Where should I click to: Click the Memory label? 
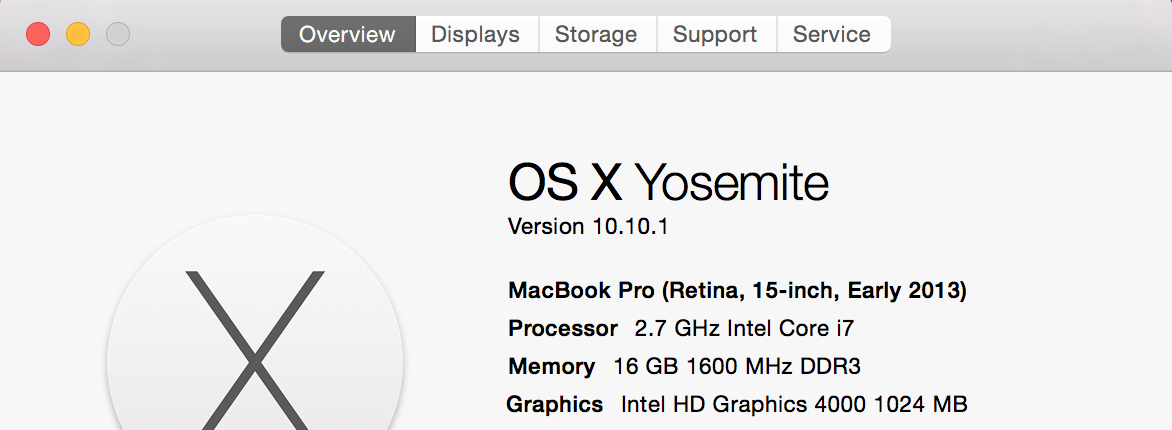pyautogui.click(x=551, y=366)
